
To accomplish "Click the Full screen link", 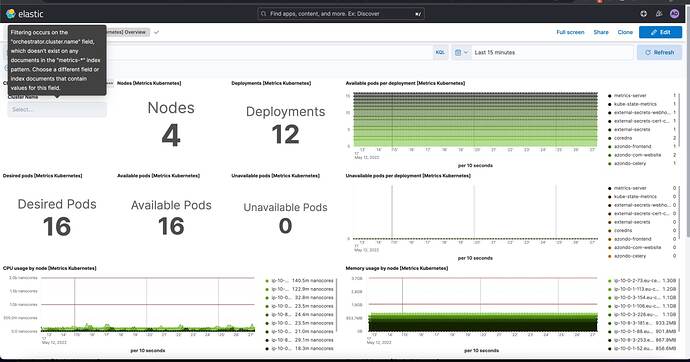I will [x=570, y=32].
